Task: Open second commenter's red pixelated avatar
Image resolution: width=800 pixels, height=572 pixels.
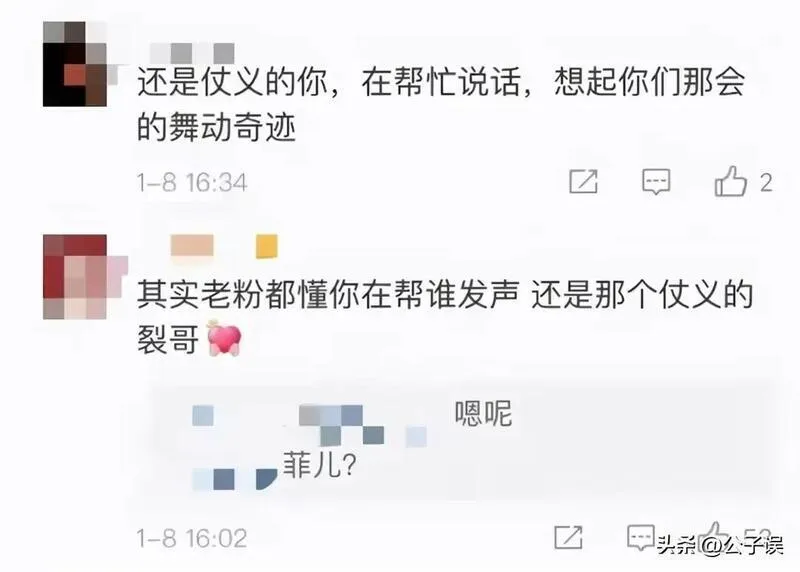Action: coord(75,277)
